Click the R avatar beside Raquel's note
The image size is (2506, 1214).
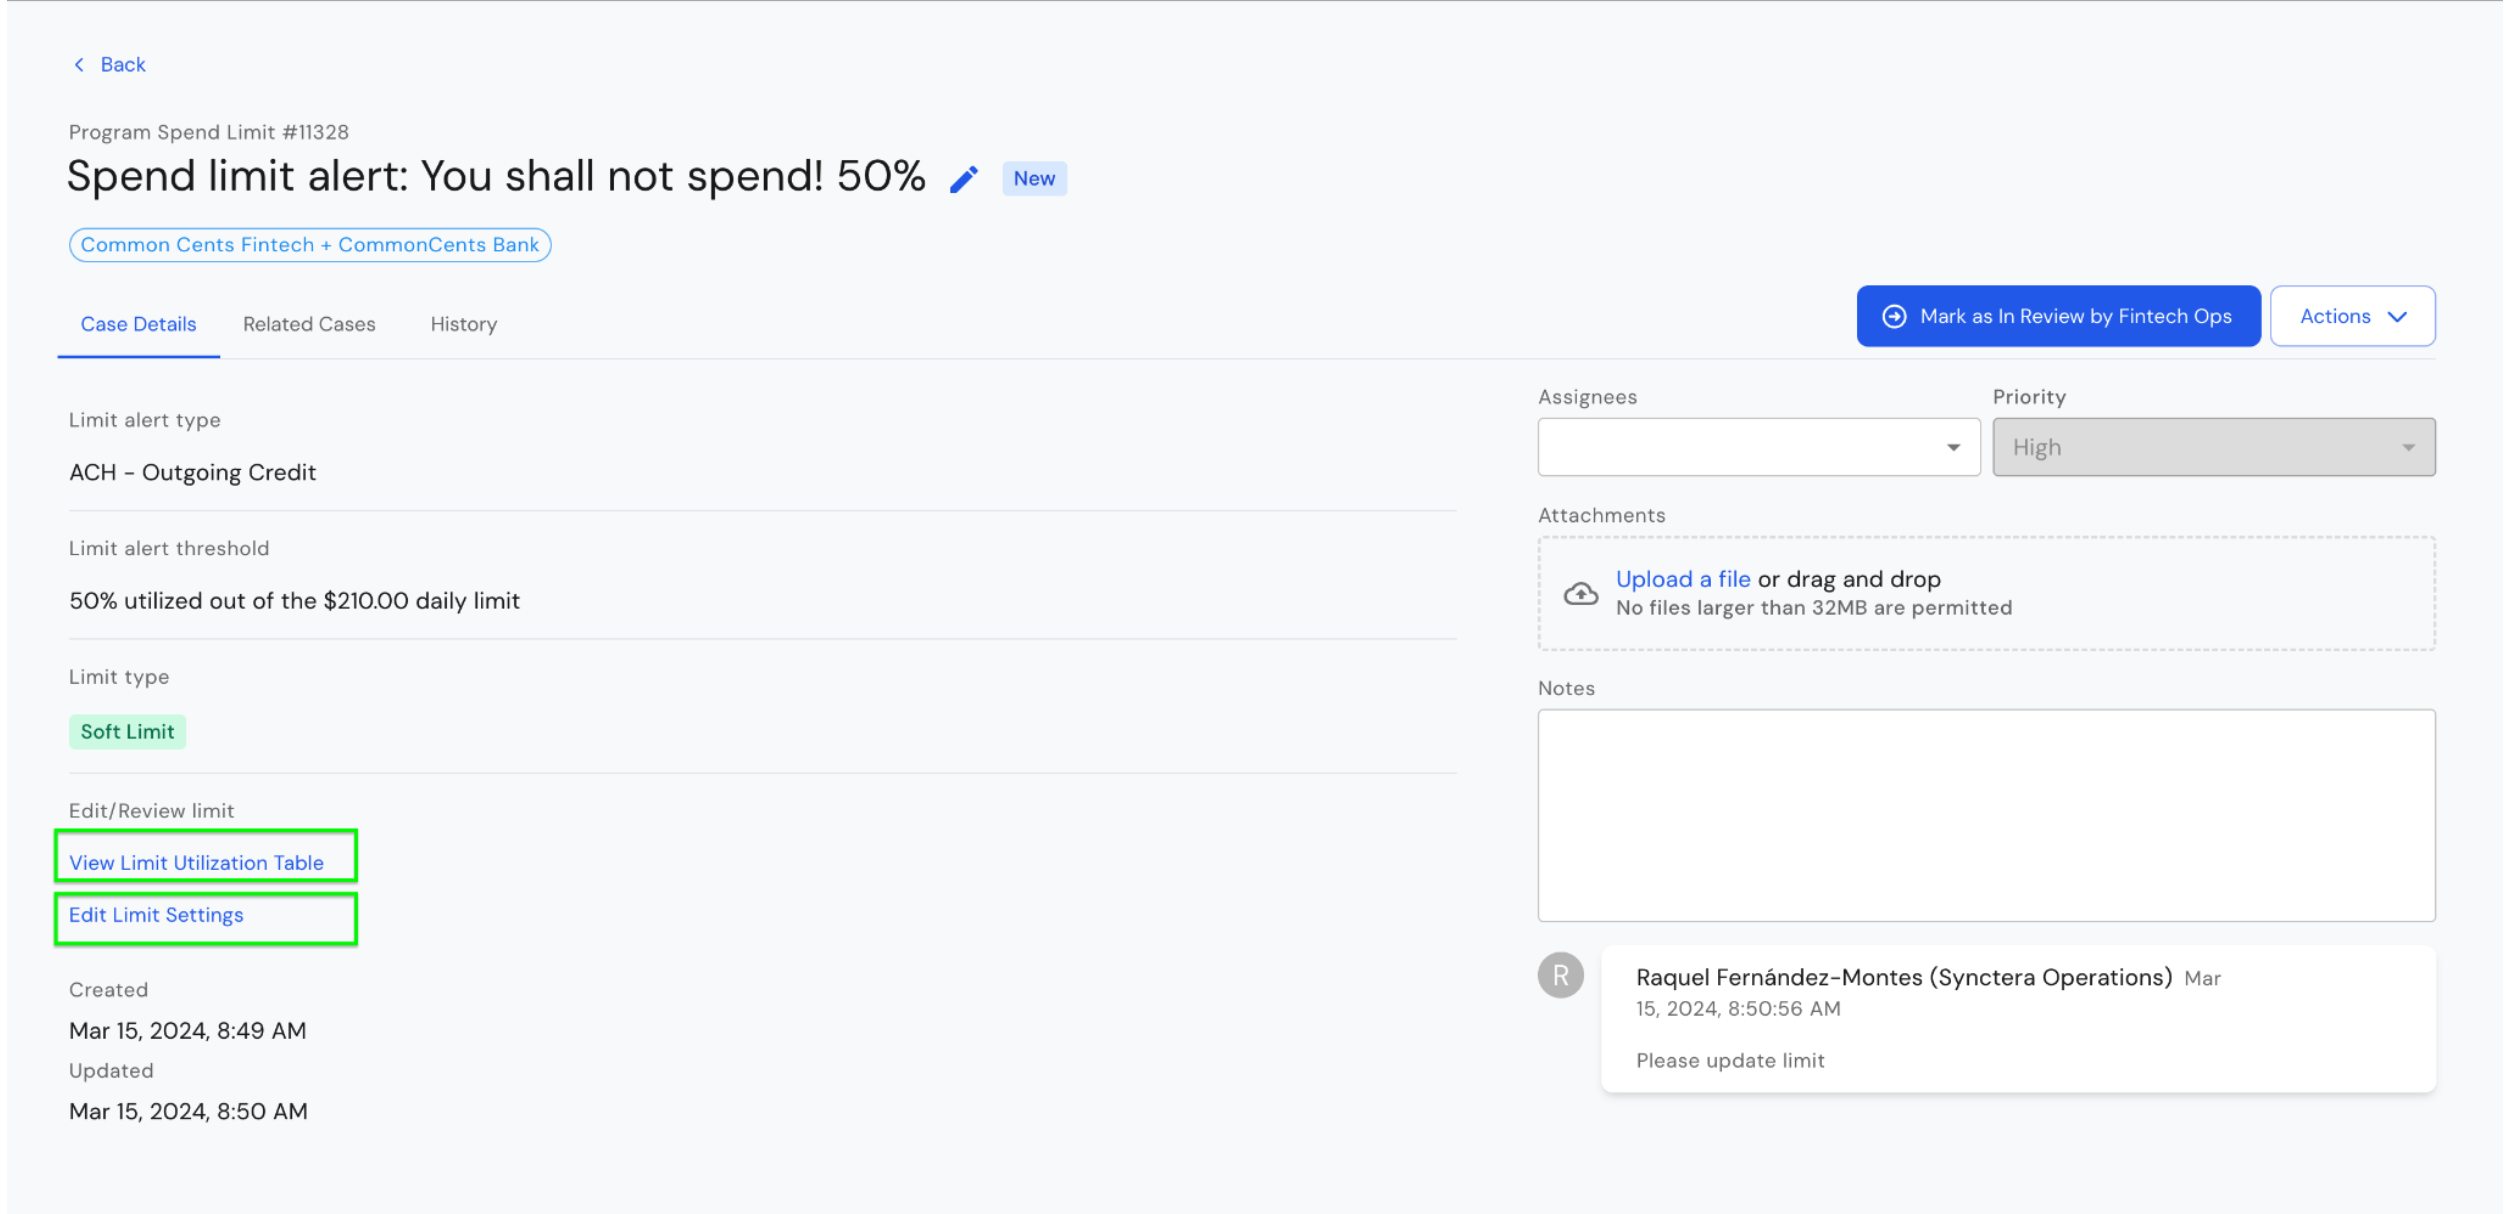coord(1560,975)
